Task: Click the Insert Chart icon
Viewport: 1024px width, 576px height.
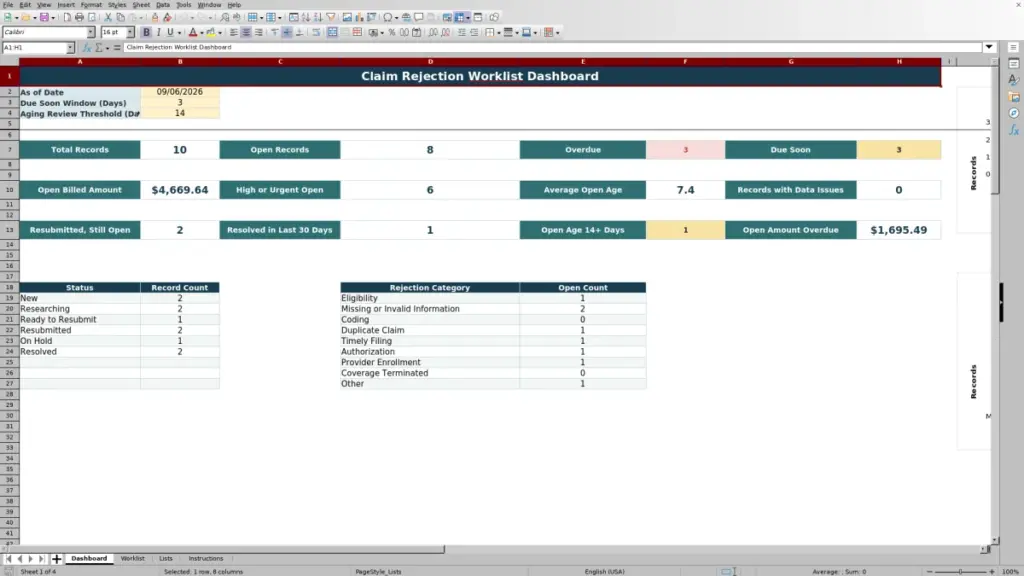Action: 359,18
